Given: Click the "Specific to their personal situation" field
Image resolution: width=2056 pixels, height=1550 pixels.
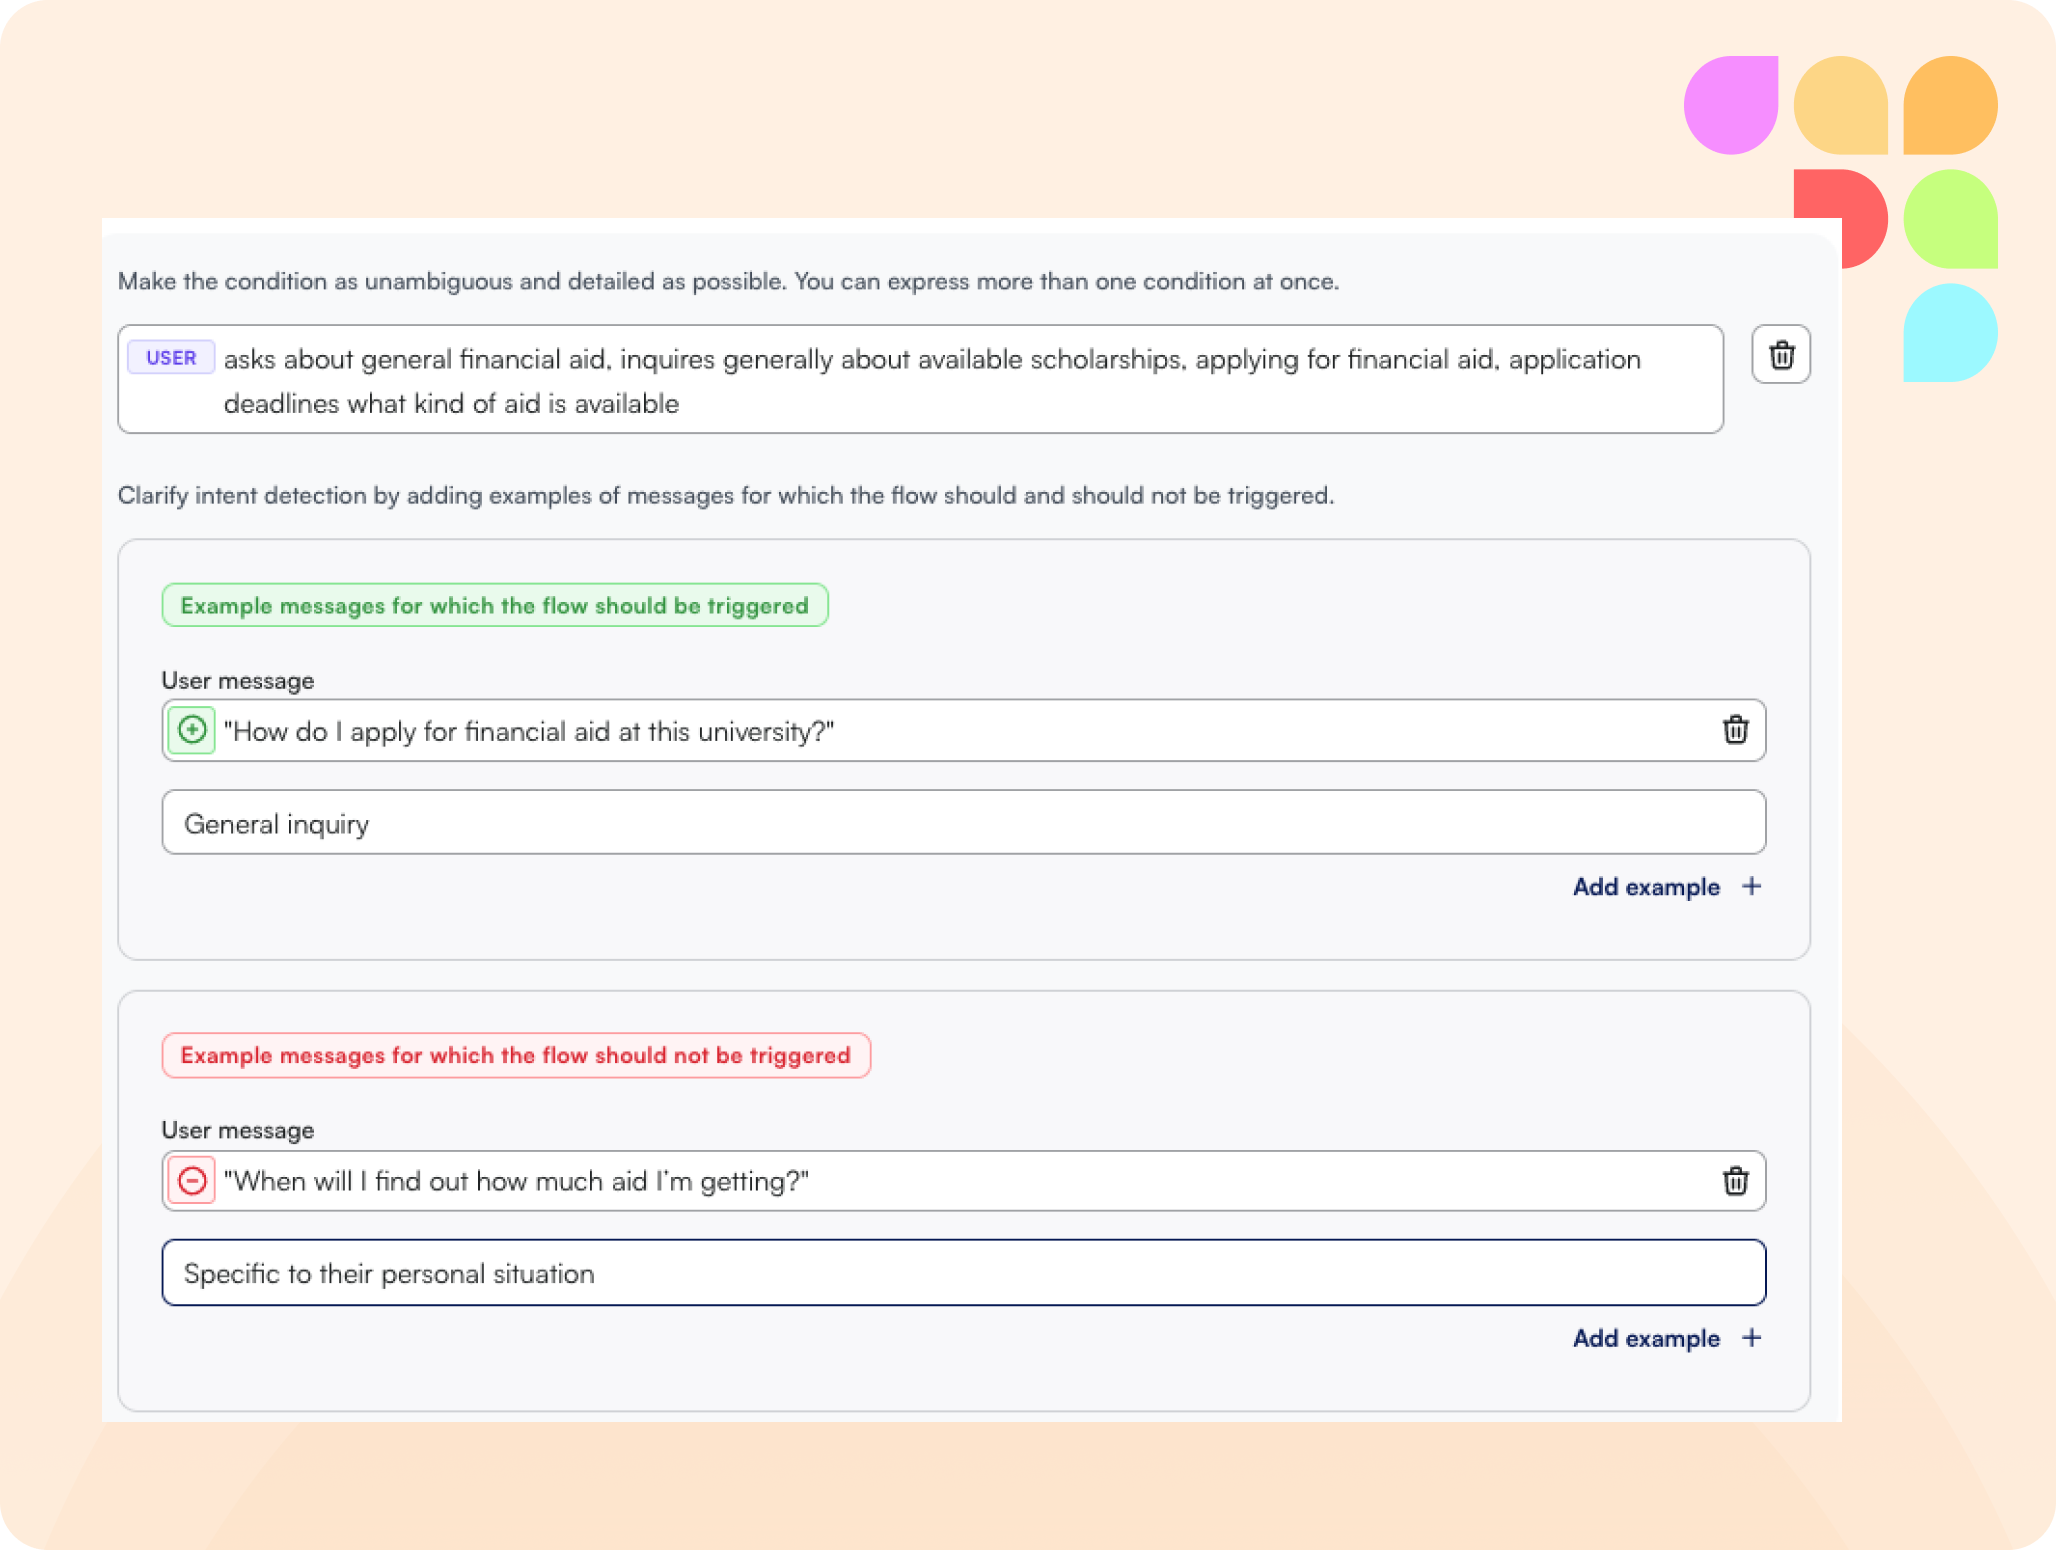Looking at the screenshot, I should coord(963,1273).
